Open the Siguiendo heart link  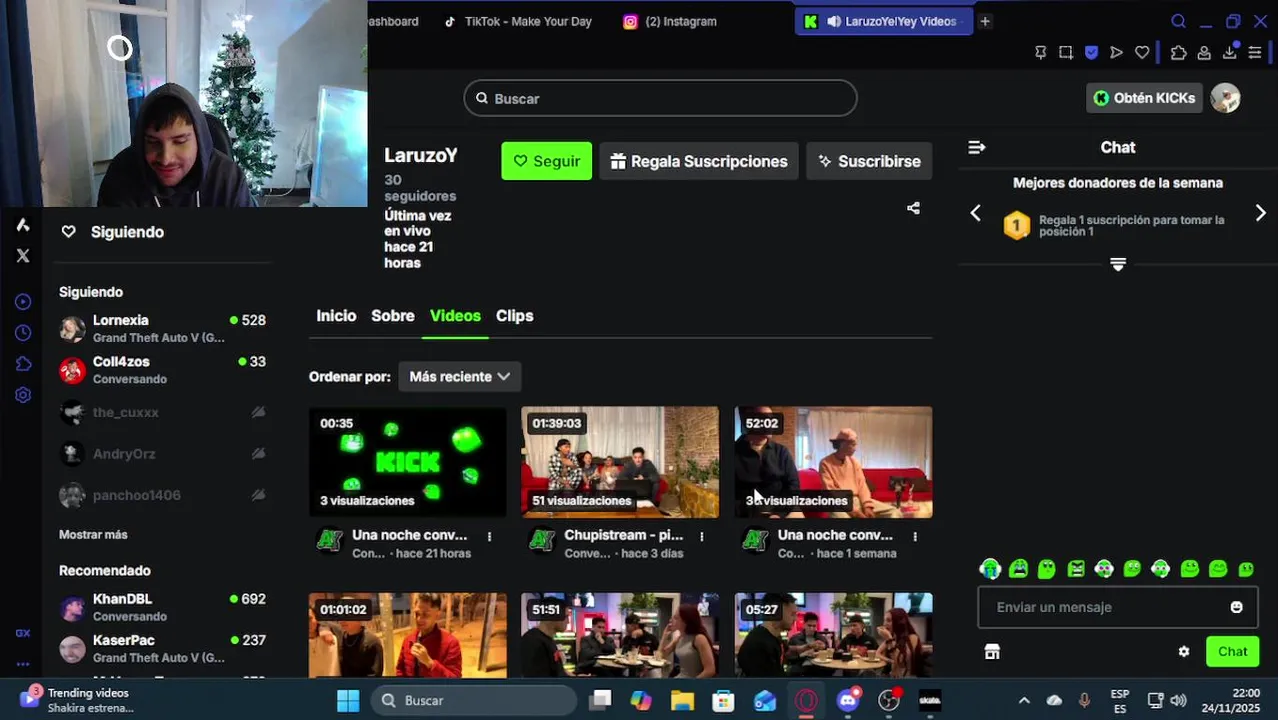pos(112,232)
